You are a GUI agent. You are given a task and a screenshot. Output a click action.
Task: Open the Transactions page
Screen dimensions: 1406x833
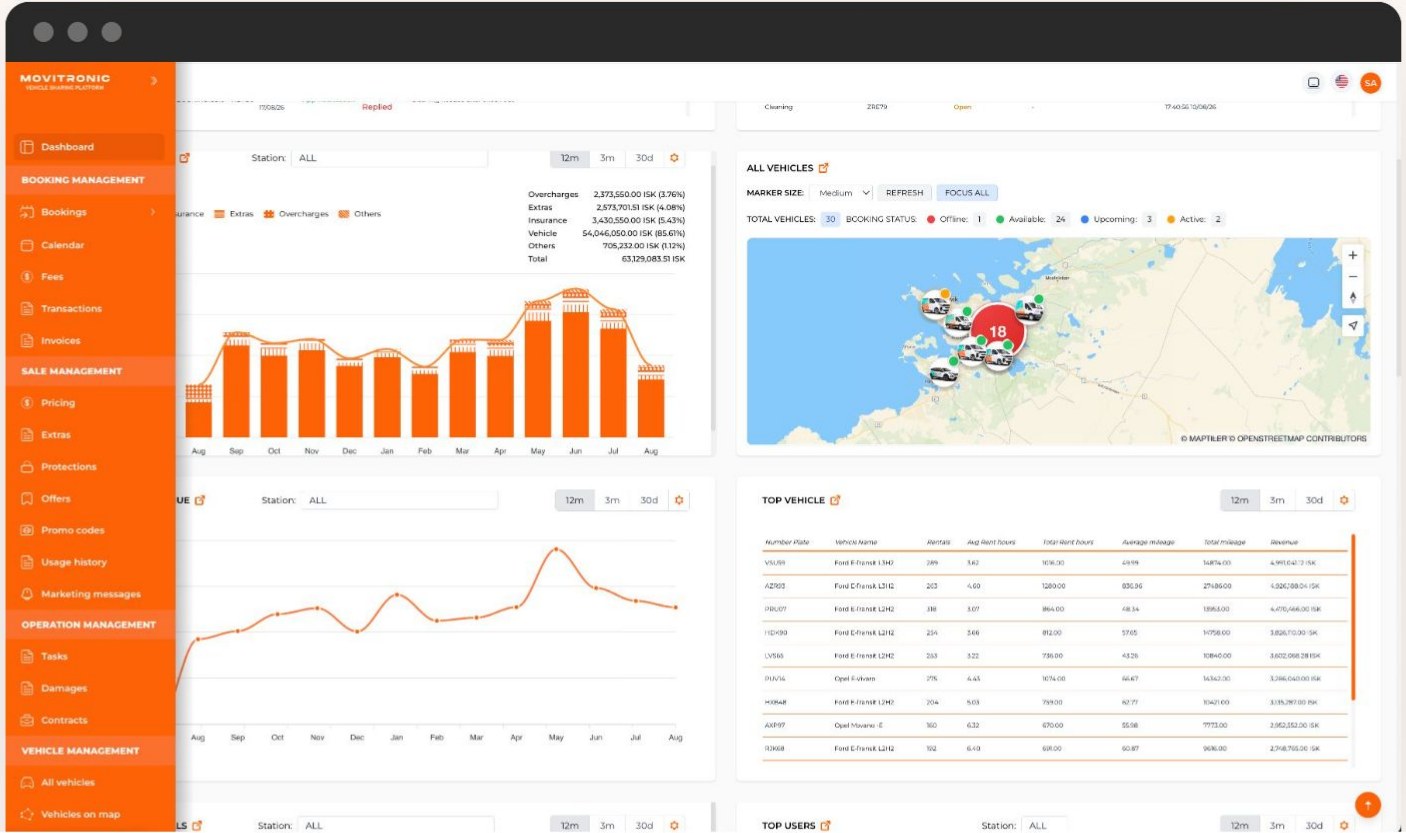coord(71,309)
